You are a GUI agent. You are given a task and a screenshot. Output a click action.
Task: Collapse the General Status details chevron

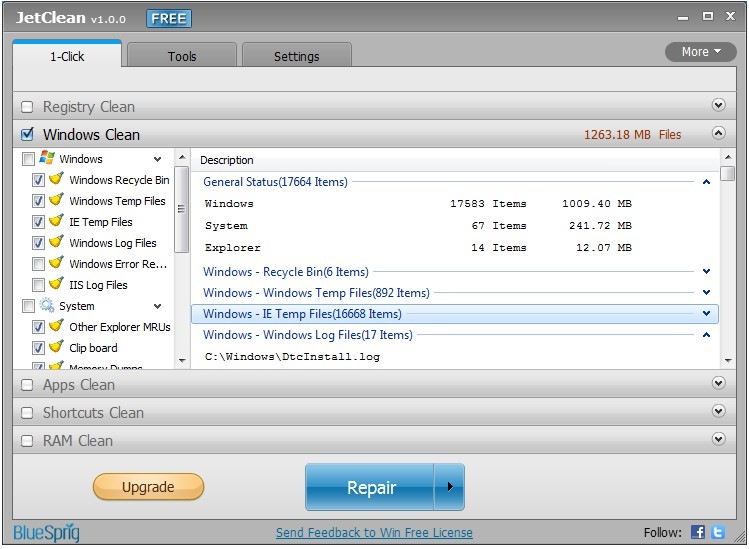[706, 182]
